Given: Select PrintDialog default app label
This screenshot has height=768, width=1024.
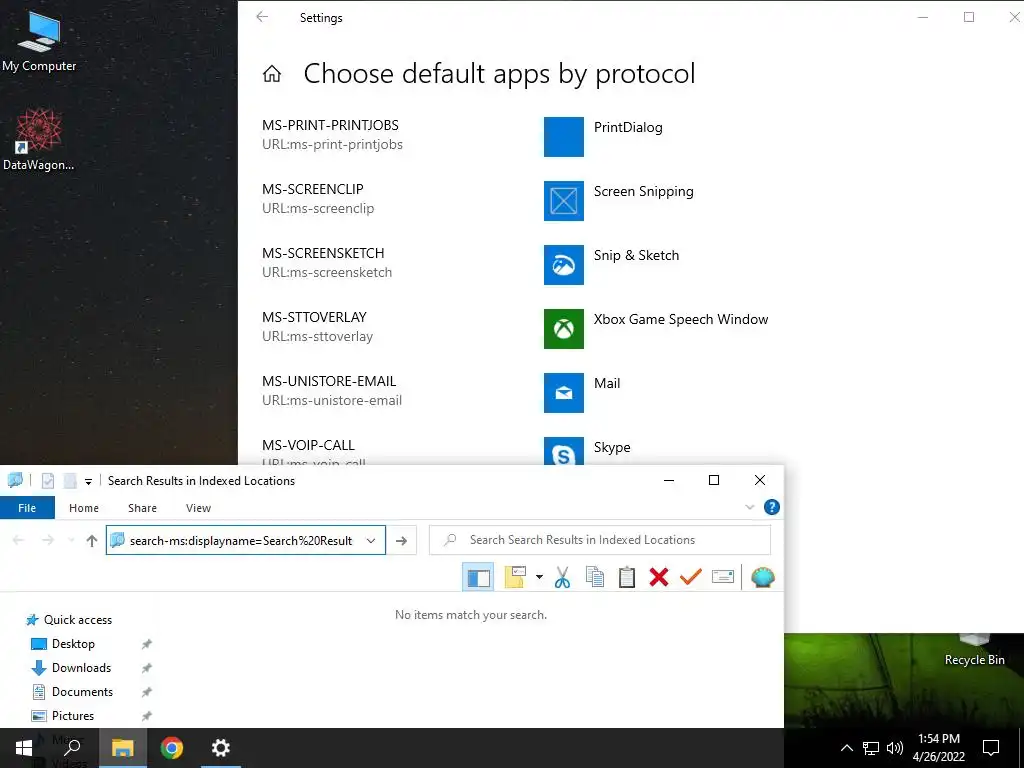Looking at the screenshot, I should tap(628, 127).
